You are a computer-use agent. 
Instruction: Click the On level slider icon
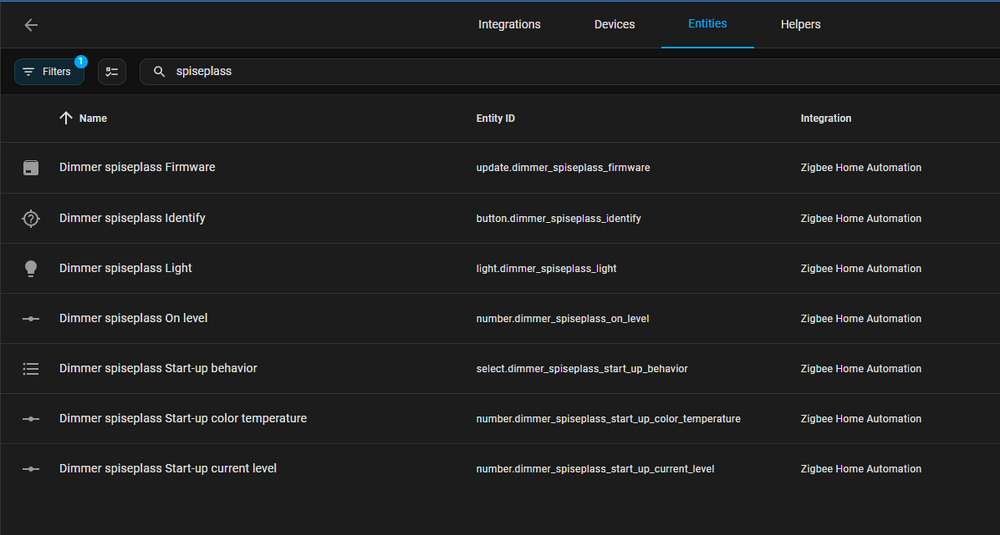tap(31, 318)
